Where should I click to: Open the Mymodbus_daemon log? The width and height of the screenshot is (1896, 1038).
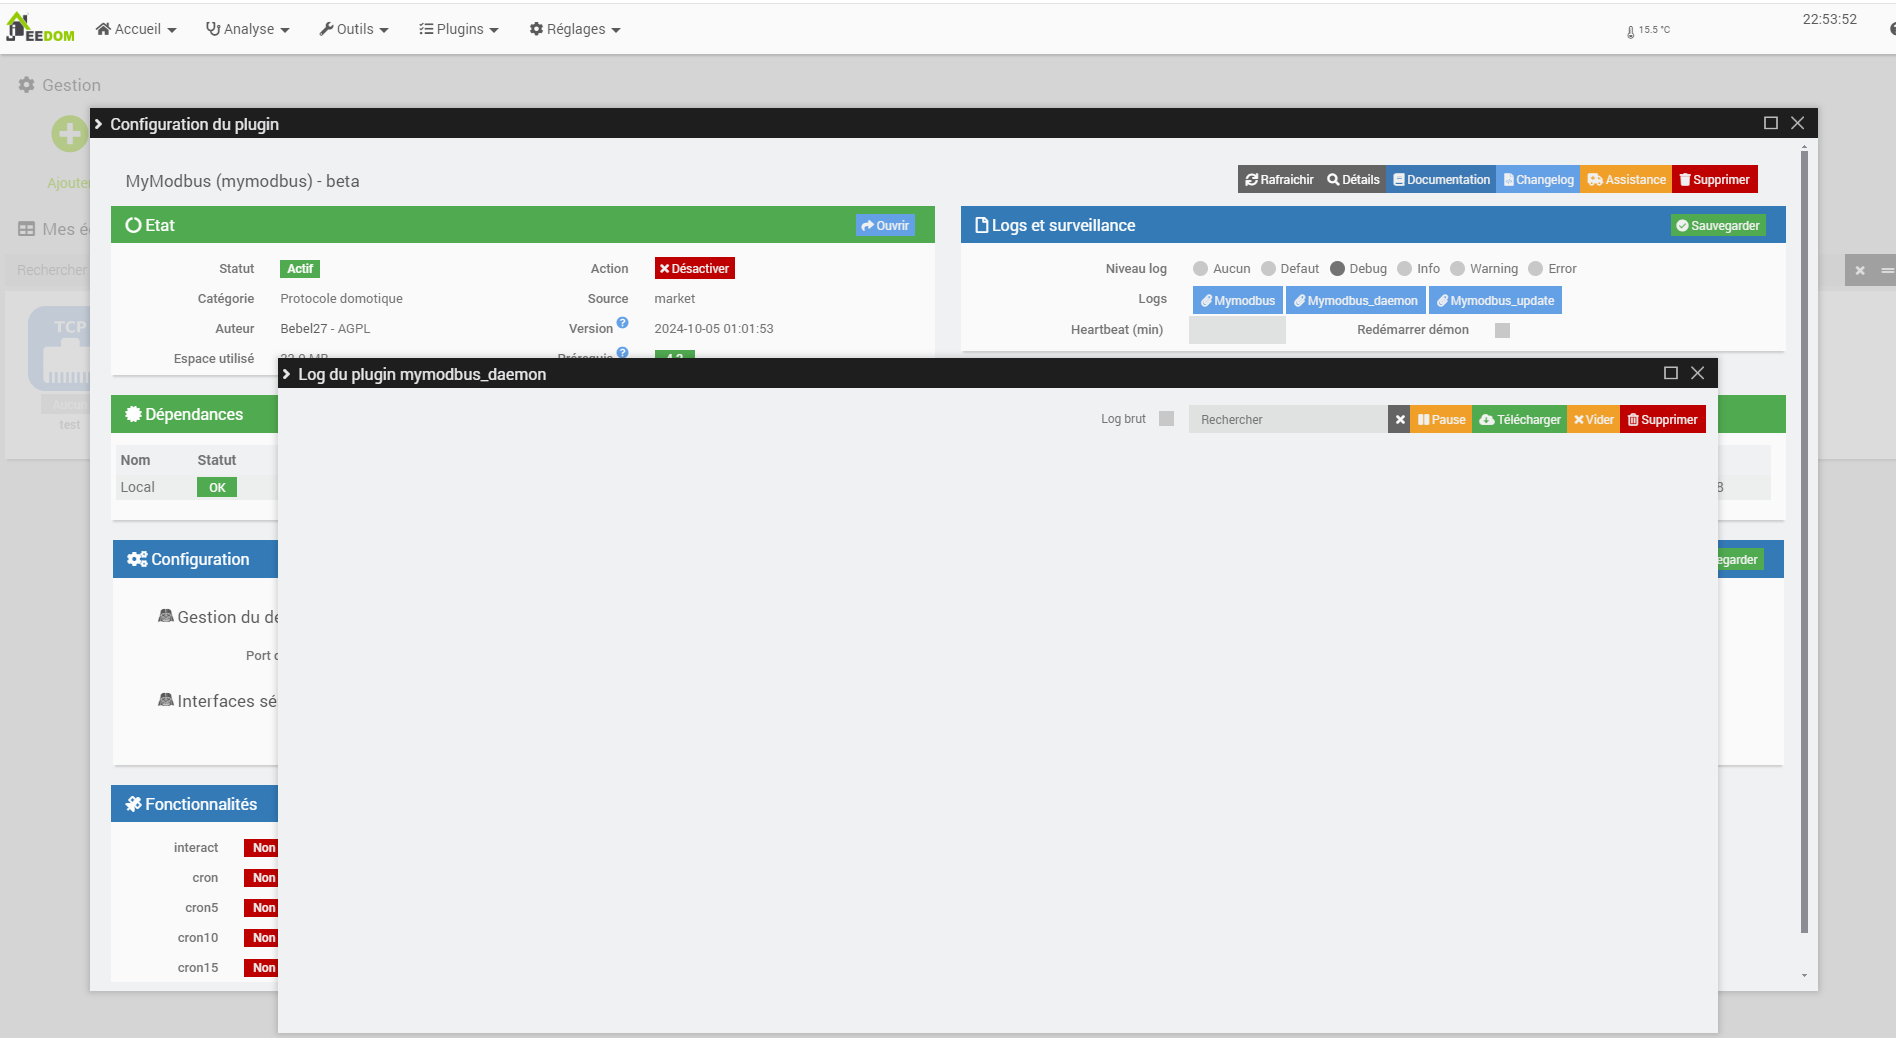[1356, 301]
